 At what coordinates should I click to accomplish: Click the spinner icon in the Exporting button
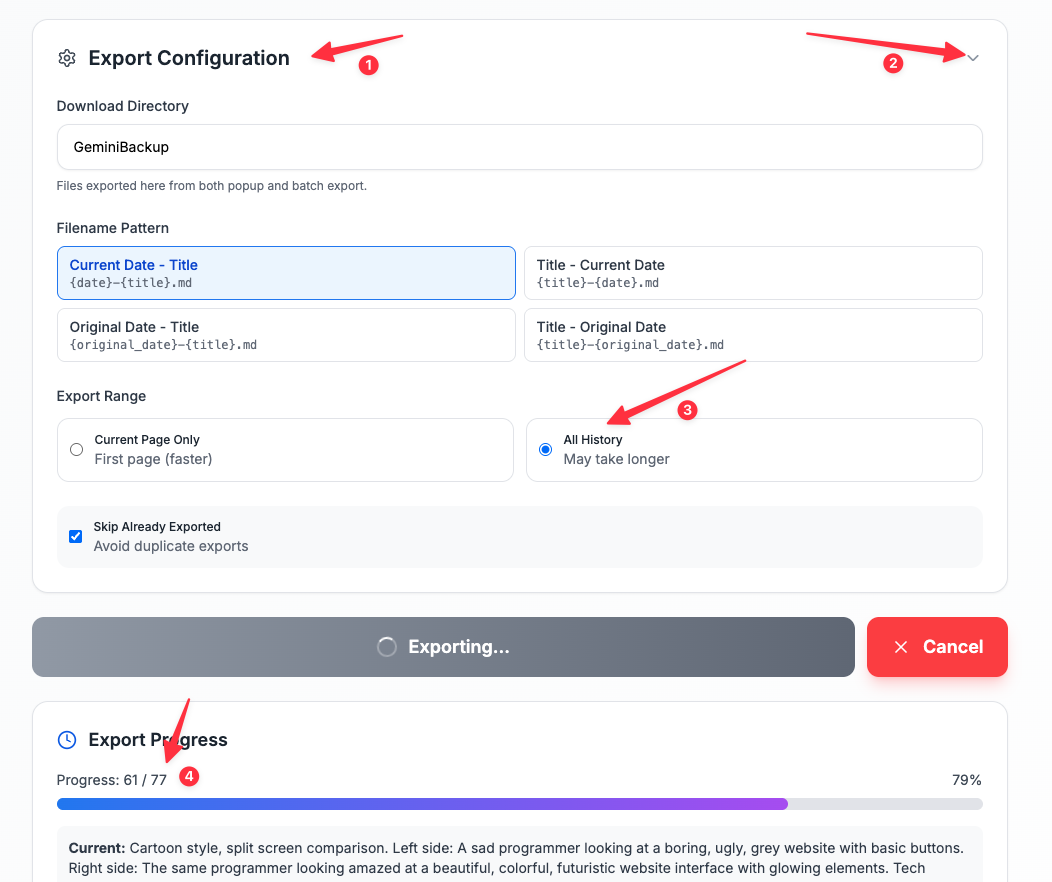[x=387, y=646]
